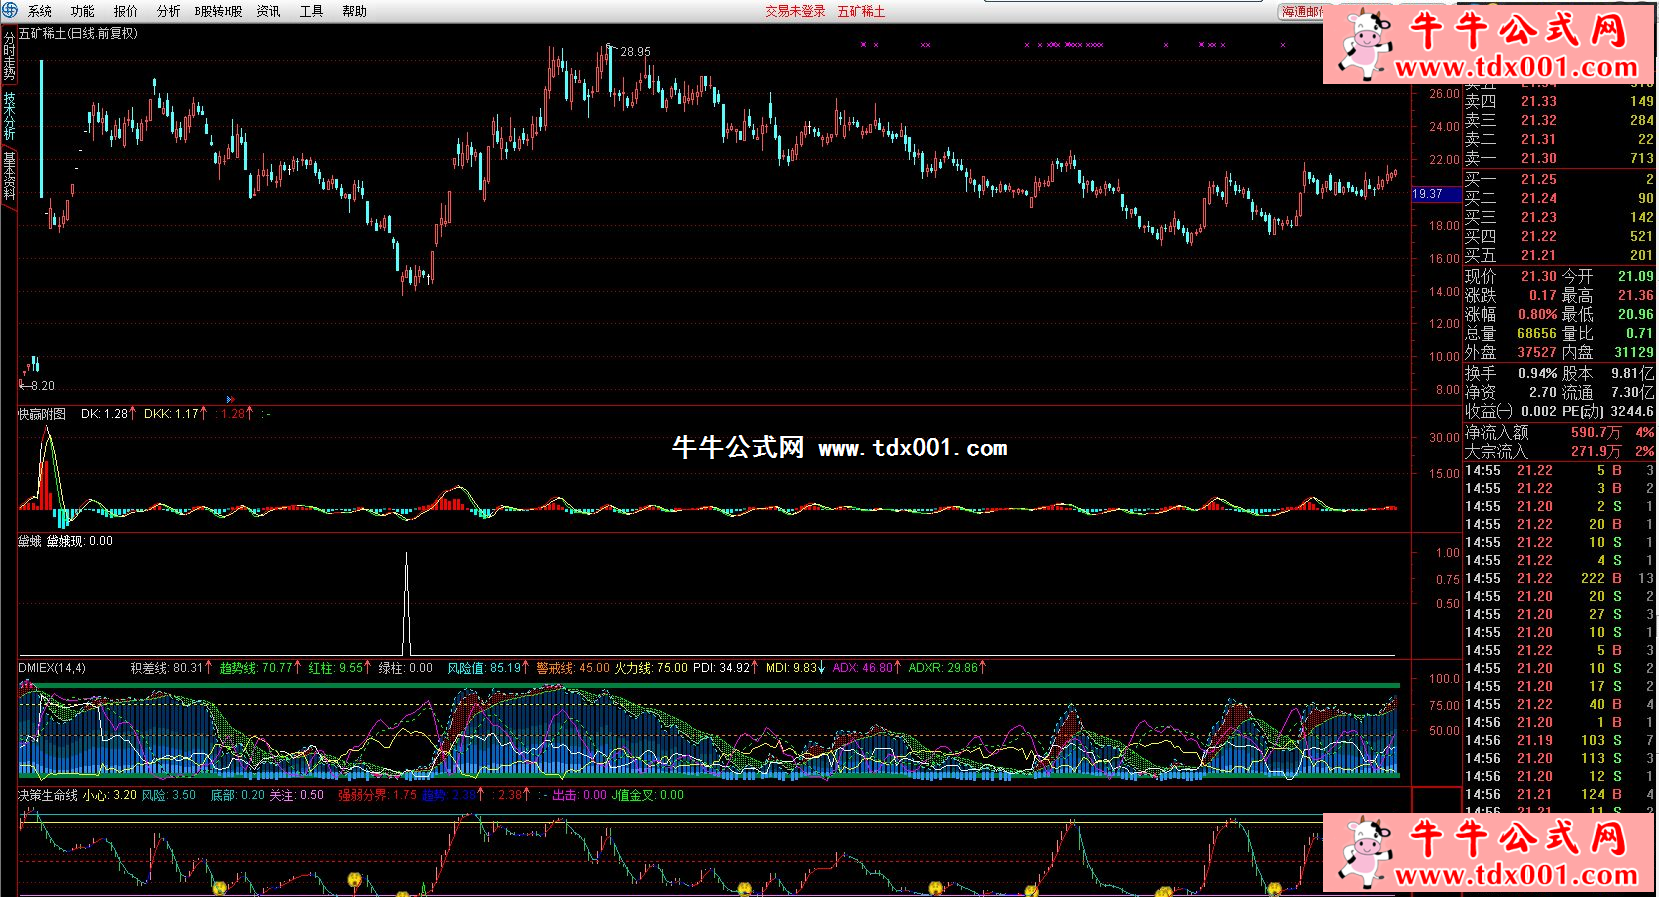This screenshot has height=897, width=1659.
Task: Select the 买三 21.23 order row
Action: tap(1559, 217)
